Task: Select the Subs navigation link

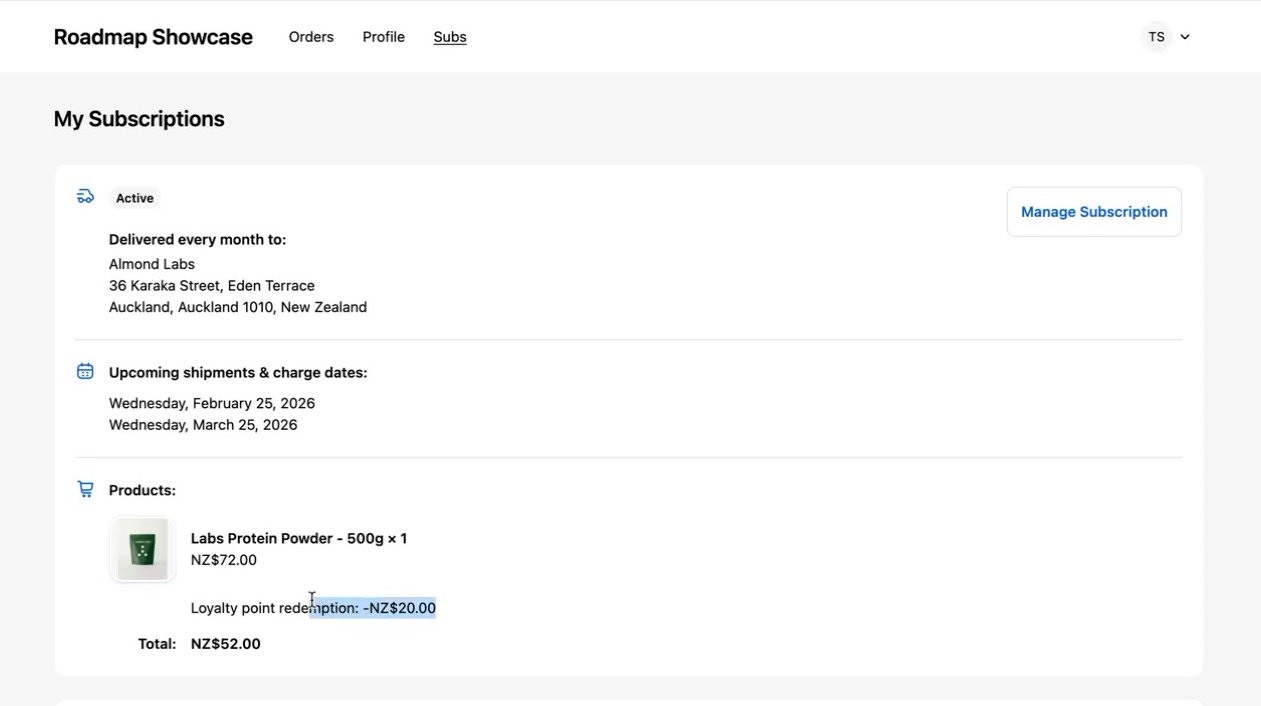Action: 450,37
